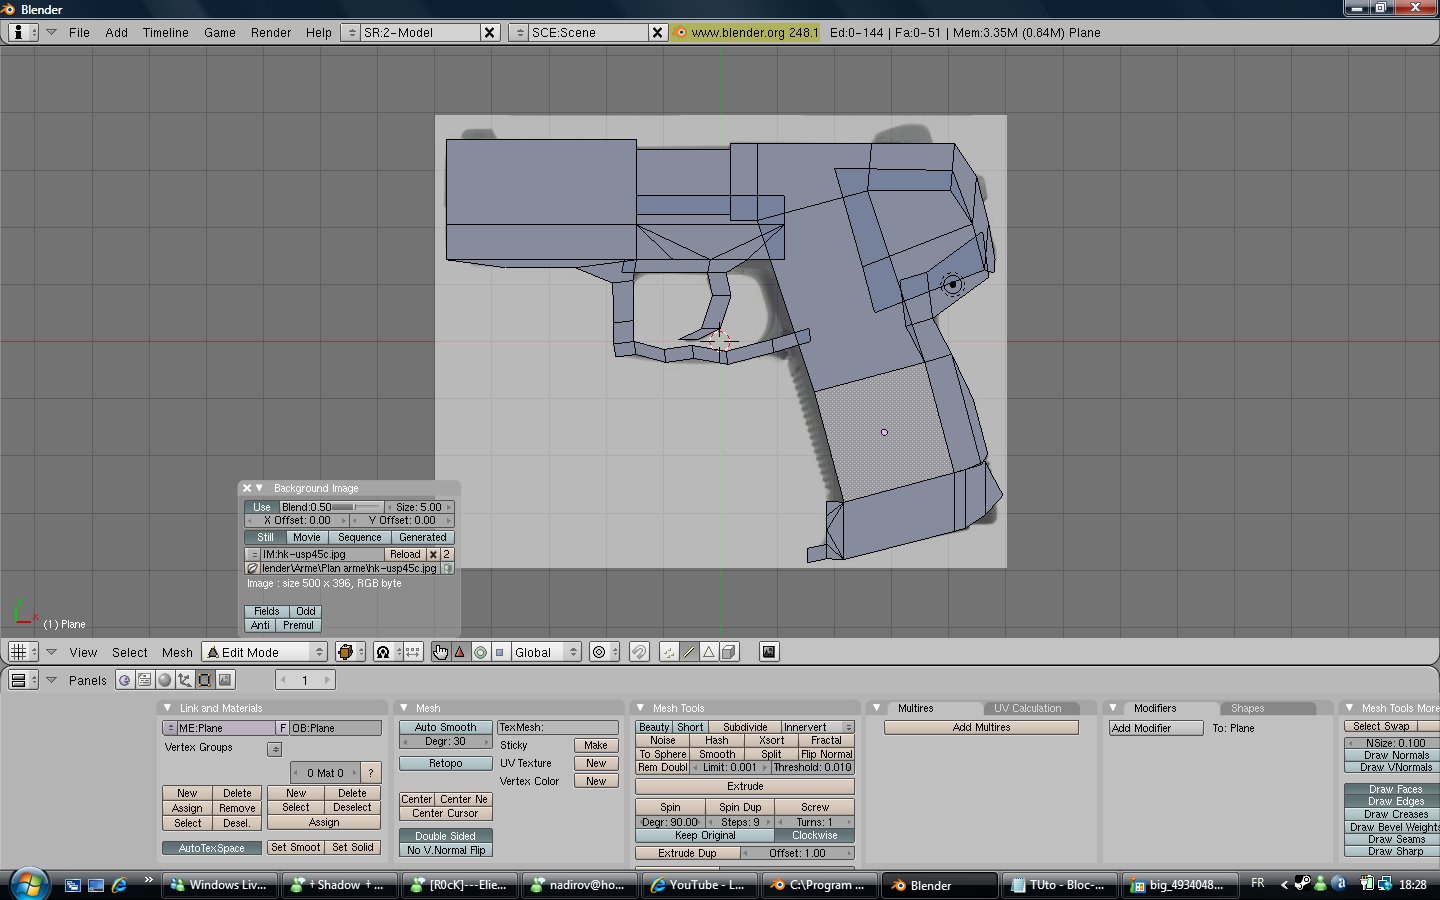This screenshot has width=1440, height=900.
Task: Select the Logic context panel icon
Action: pos(125,680)
